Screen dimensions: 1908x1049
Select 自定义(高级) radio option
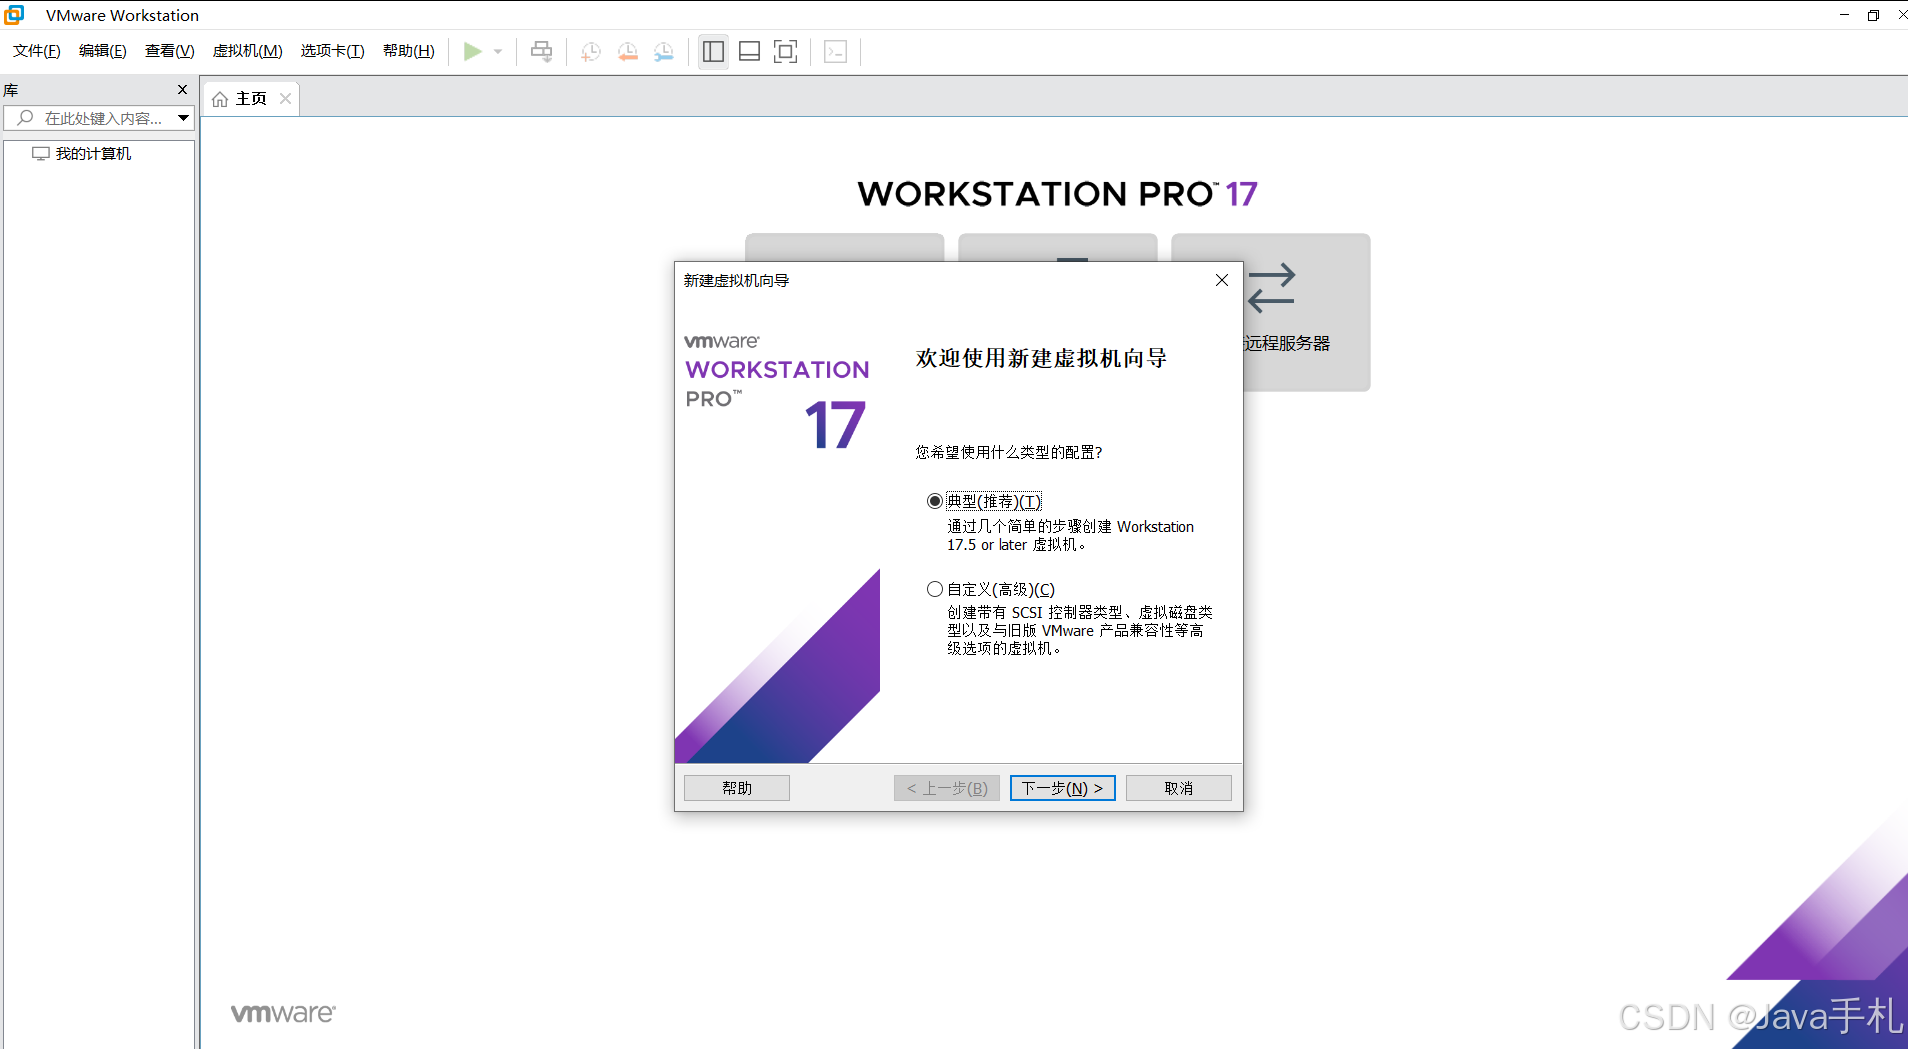[x=935, y=589]
